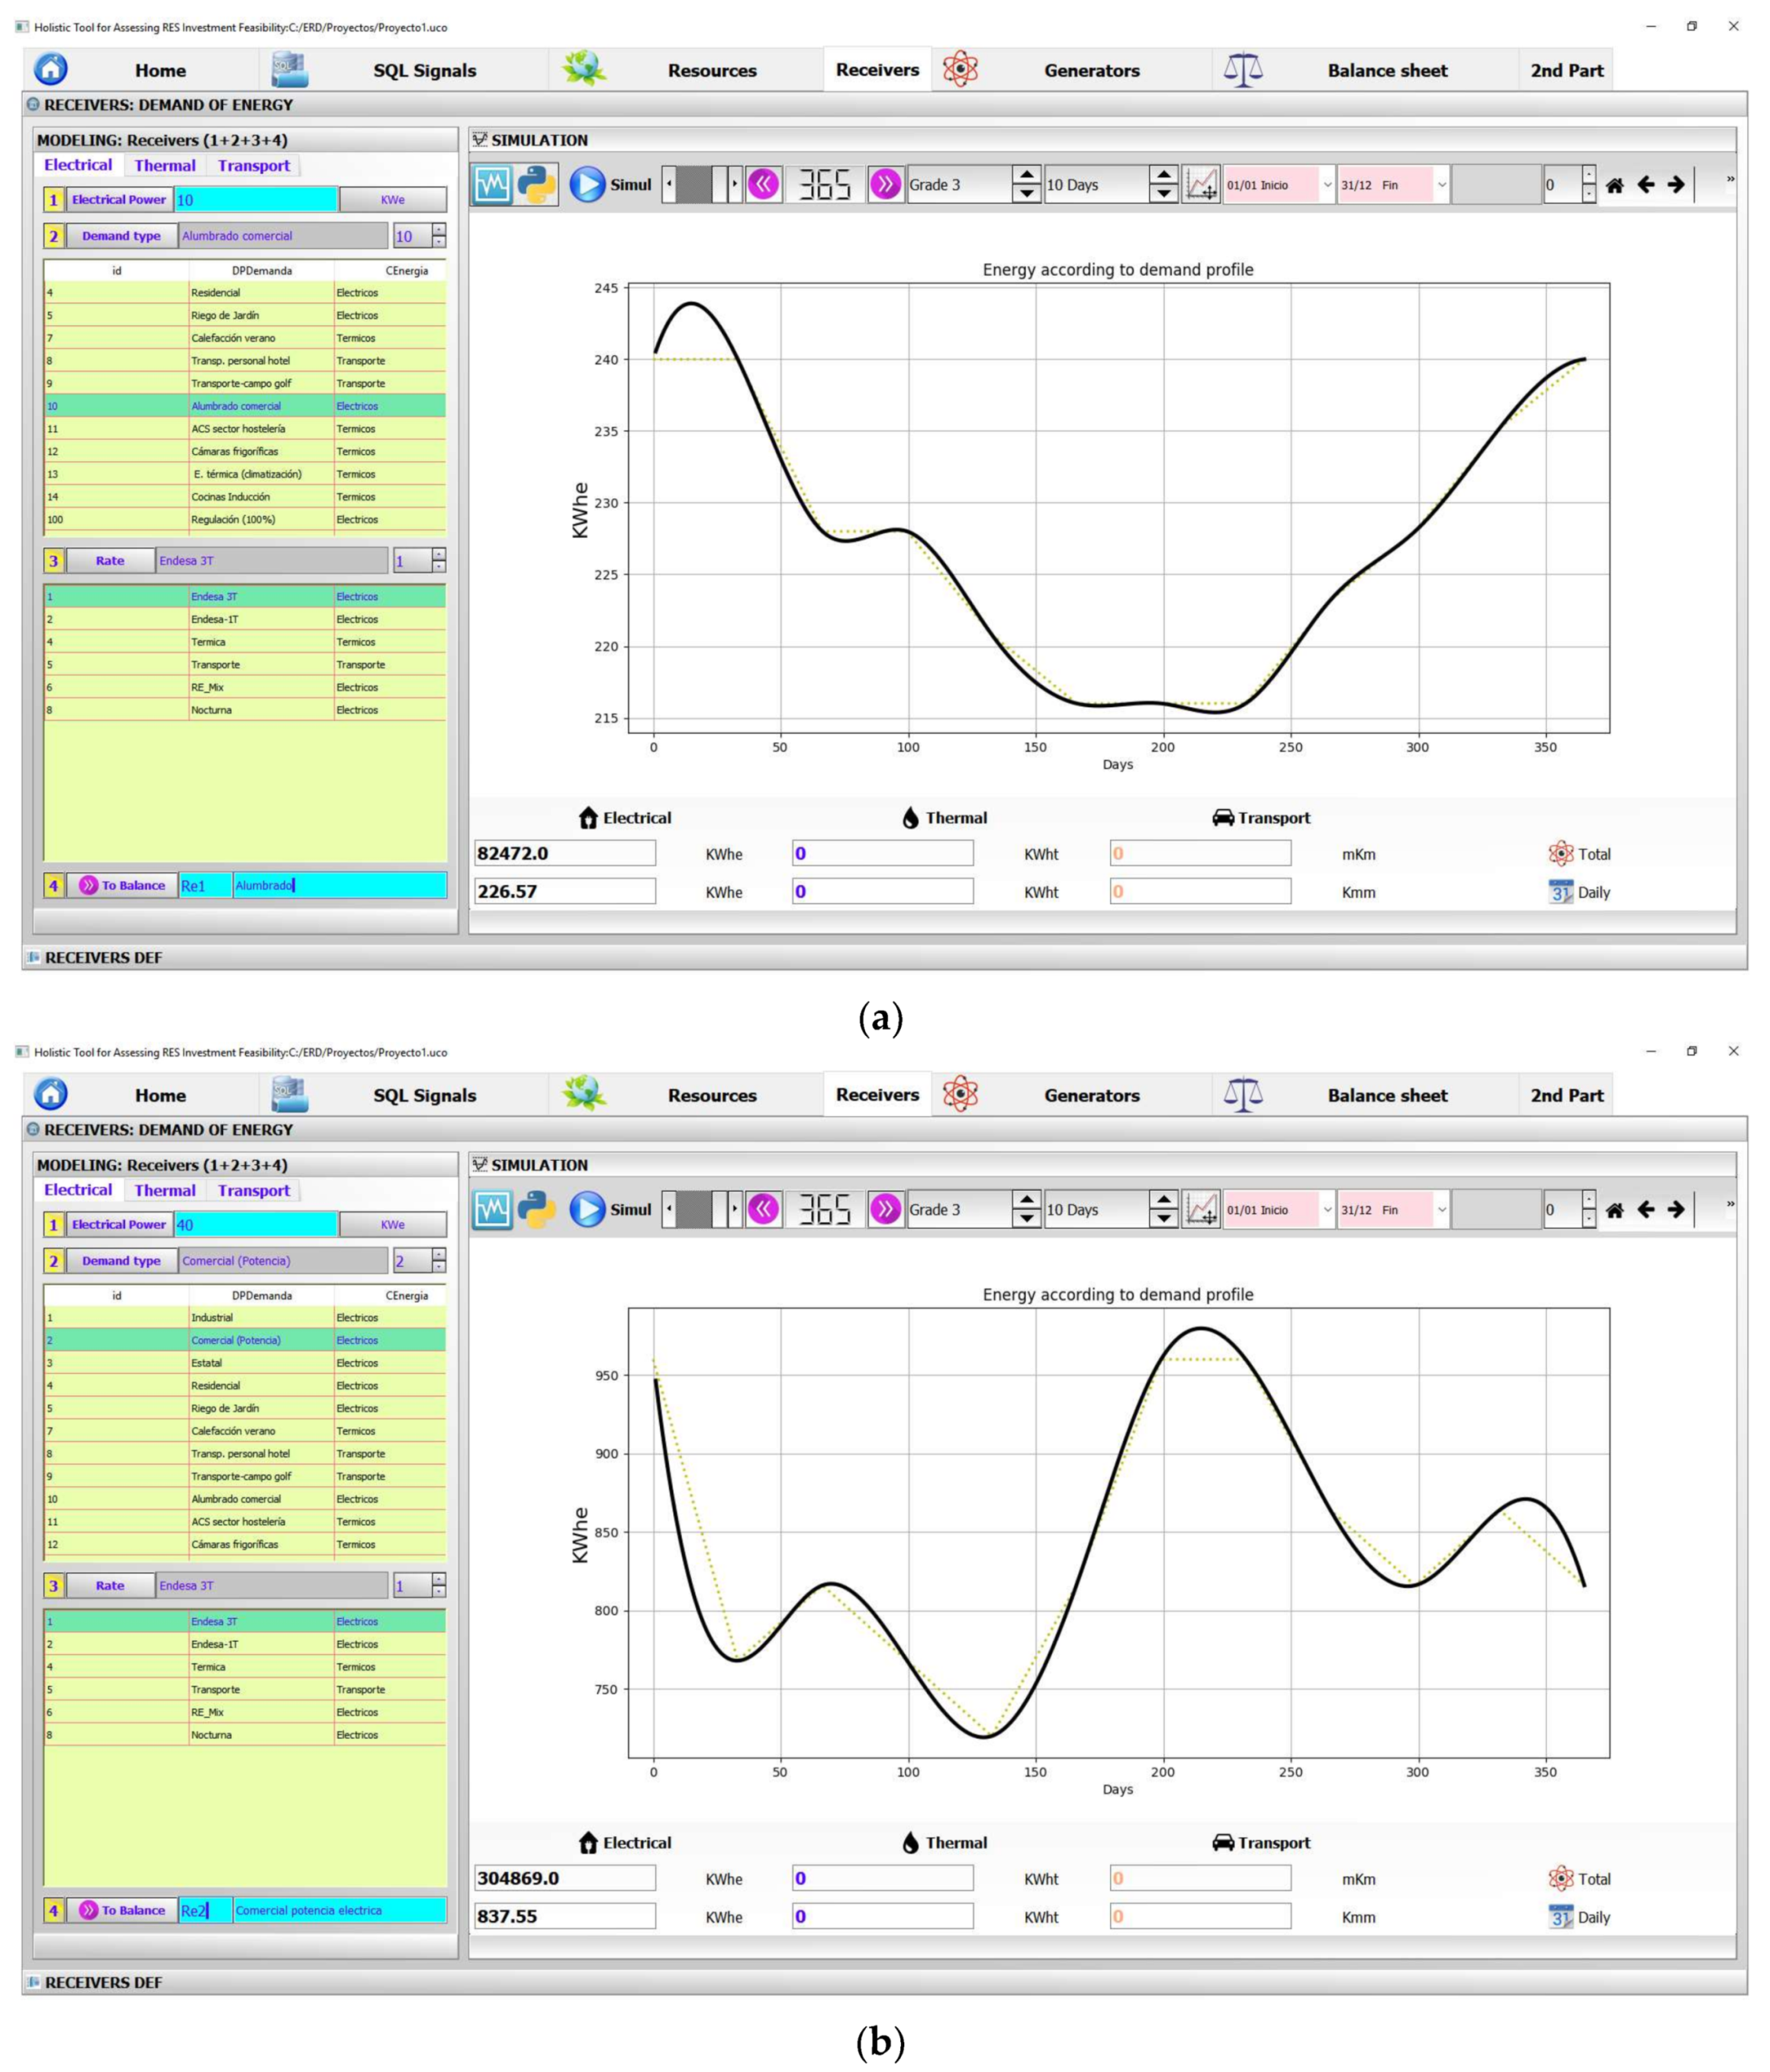
Task: Select Regulación (100%) row in demand table
Action: (233, 520)
